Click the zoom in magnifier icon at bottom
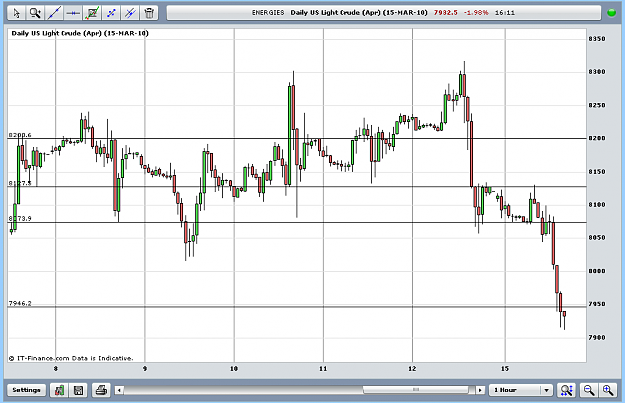 [607, 390]
